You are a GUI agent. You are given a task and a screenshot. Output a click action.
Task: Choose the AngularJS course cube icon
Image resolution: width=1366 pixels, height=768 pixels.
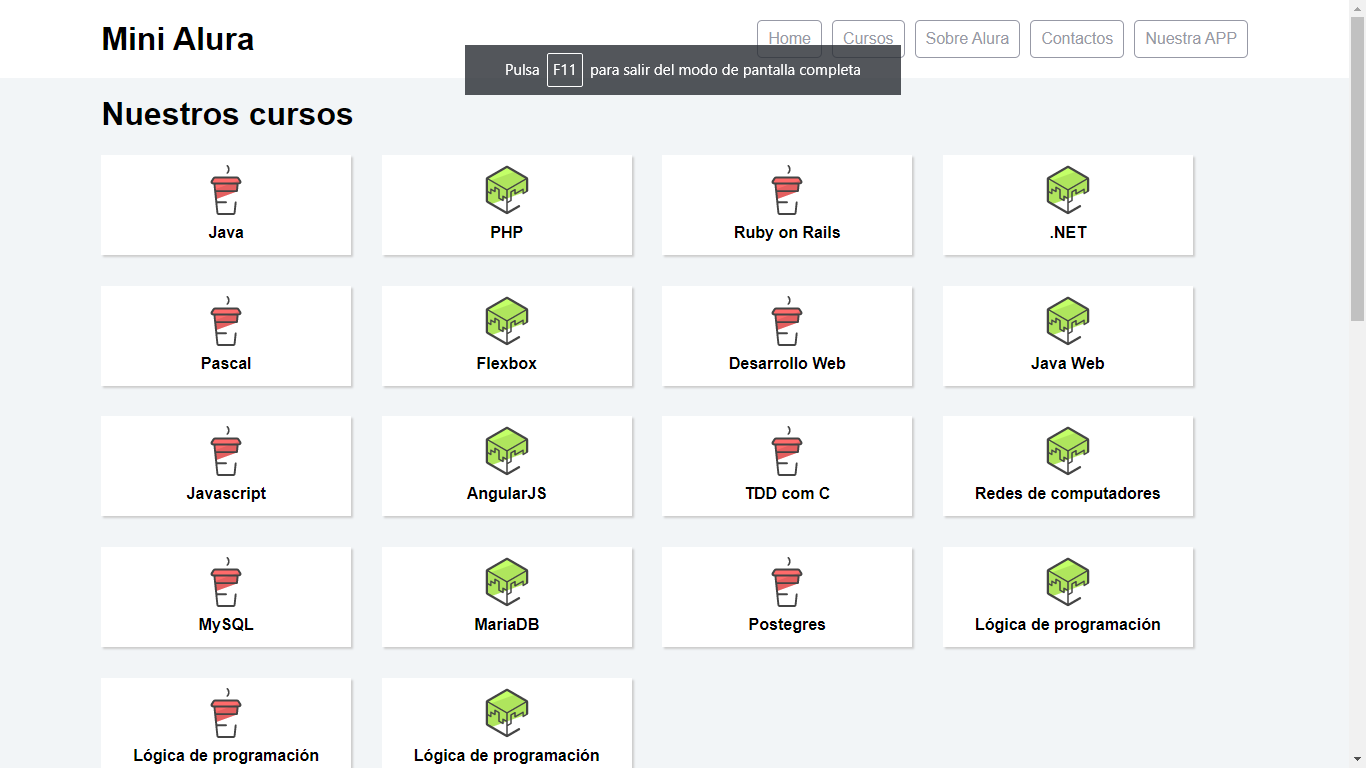507,451
